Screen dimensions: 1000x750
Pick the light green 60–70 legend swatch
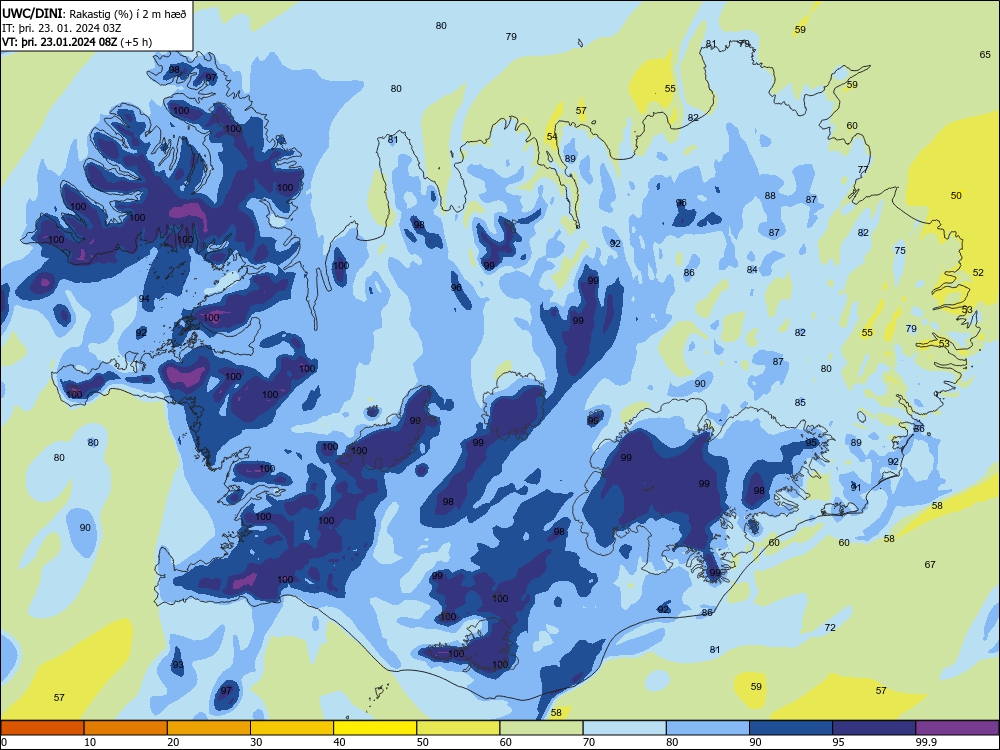coord(541,728)
